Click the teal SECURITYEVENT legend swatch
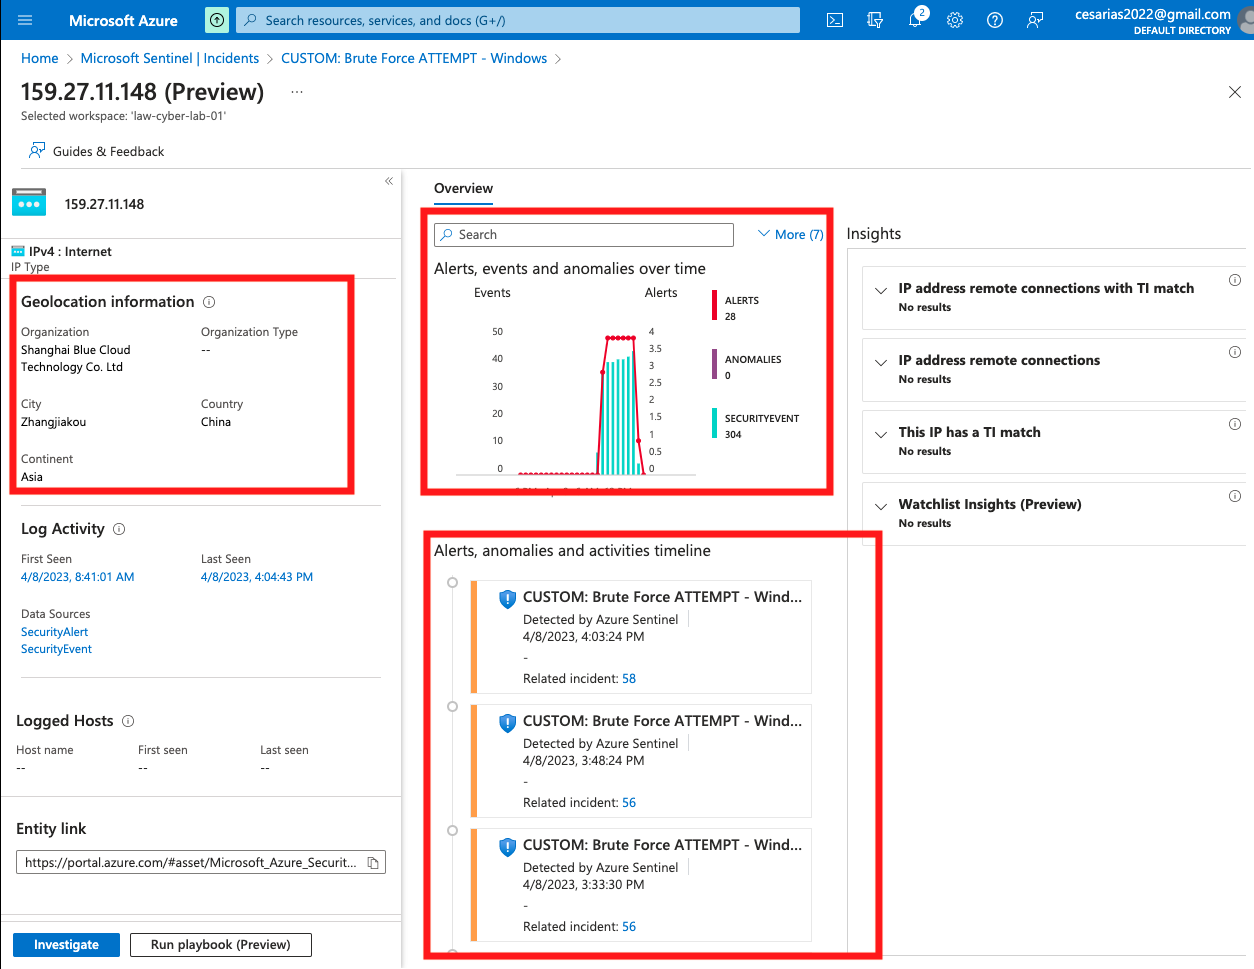This screenshot has height=969, width=1254. [715, 424]
